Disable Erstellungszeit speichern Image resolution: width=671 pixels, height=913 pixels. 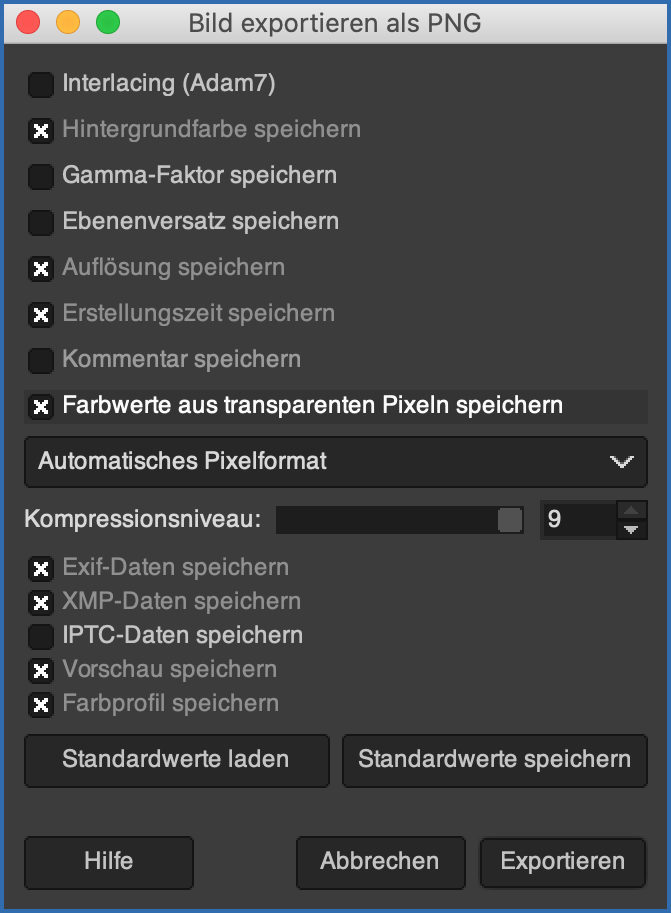[40, 314]
